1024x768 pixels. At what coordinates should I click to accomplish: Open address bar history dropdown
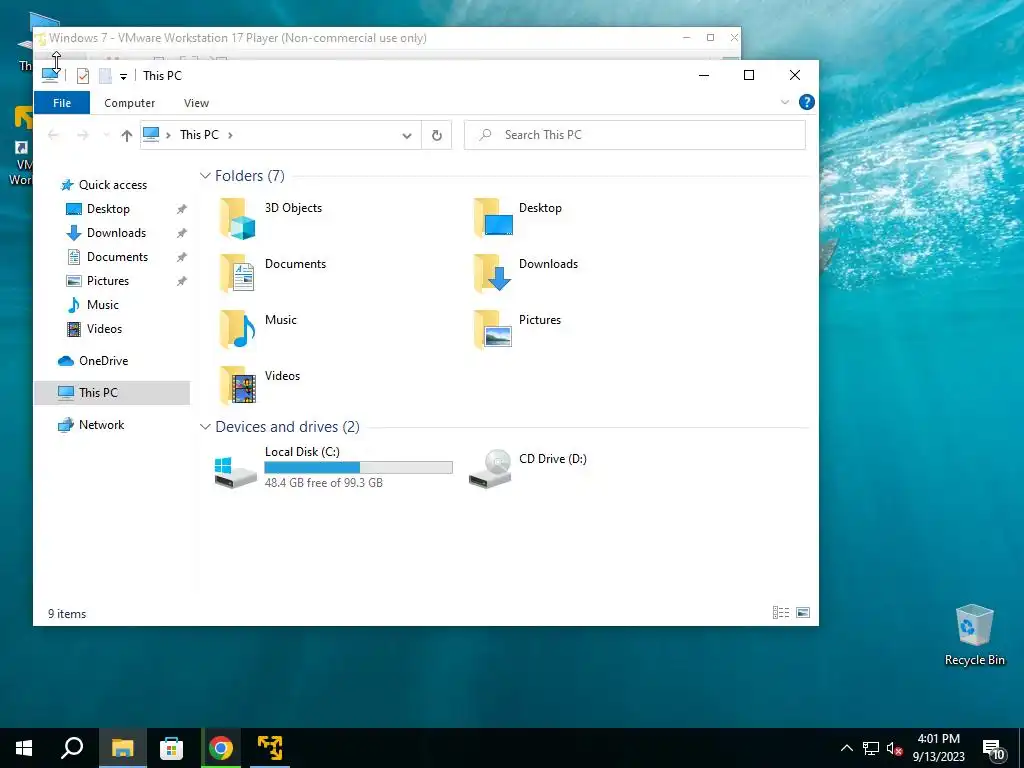407,135
